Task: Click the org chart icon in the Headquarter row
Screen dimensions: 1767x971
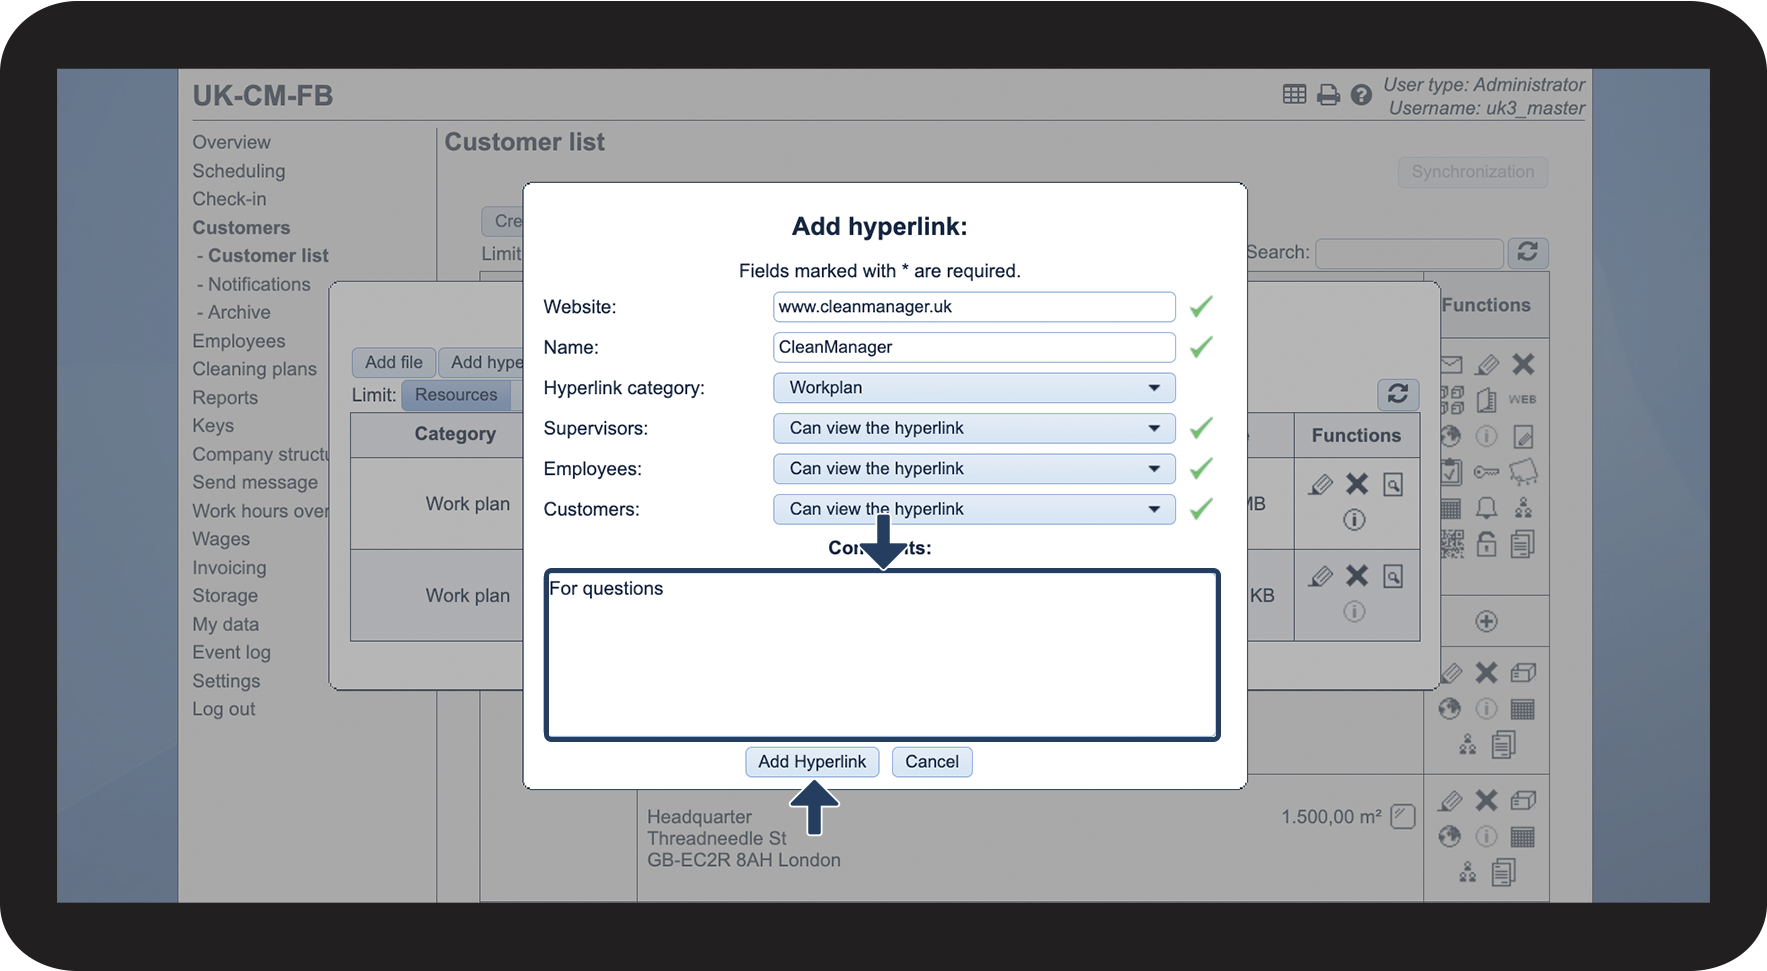Action: pyautogui.click(x=1468, y=872)
